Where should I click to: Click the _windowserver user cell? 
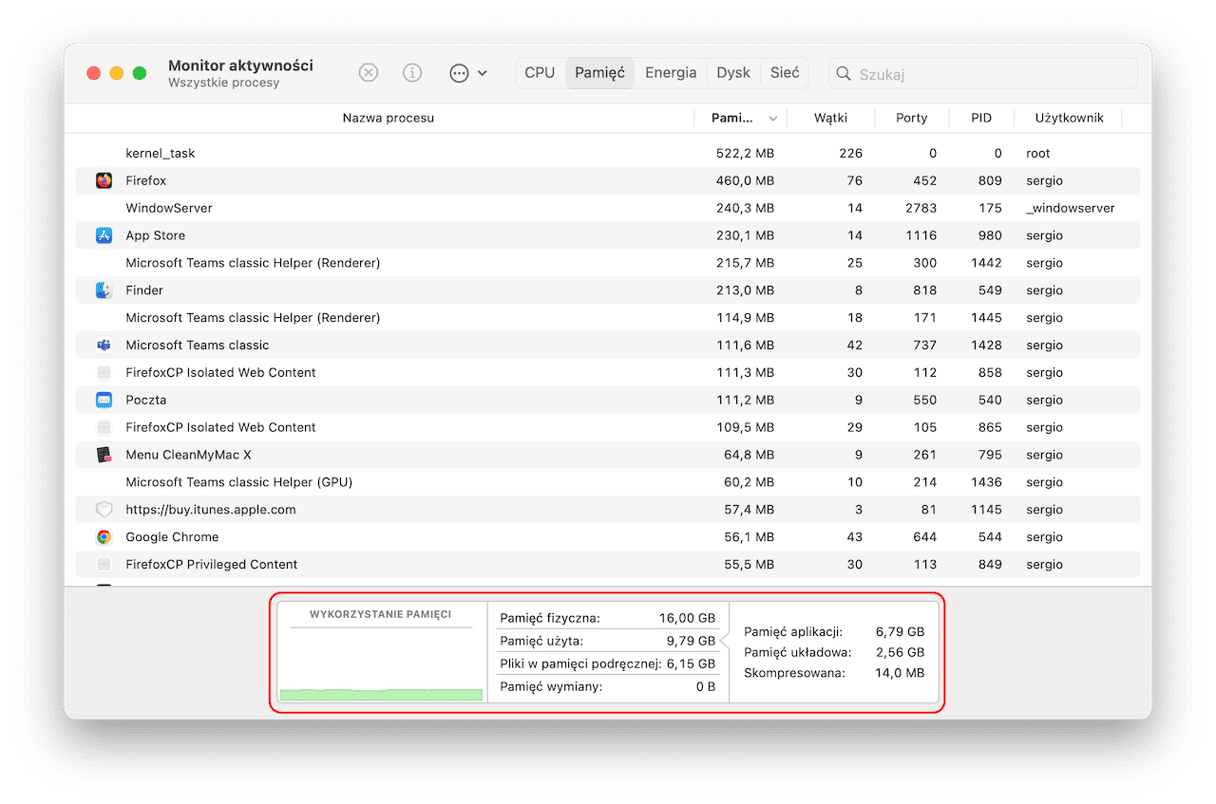(x=1070, y=208)
